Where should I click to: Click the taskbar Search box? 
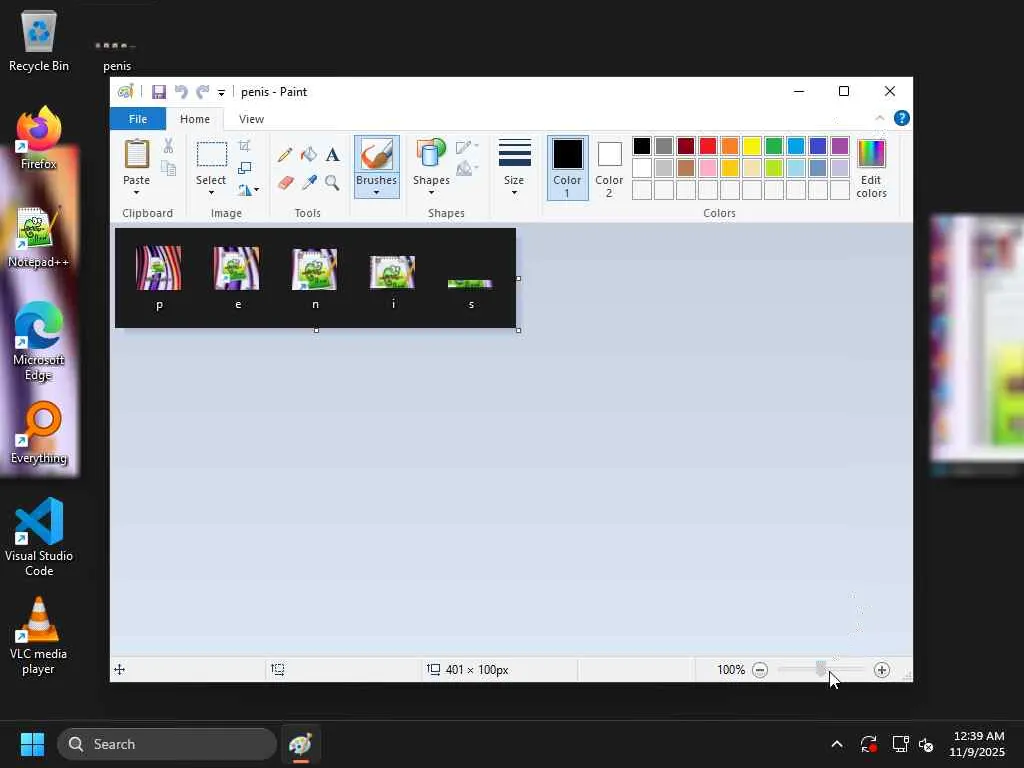point(167,744)
